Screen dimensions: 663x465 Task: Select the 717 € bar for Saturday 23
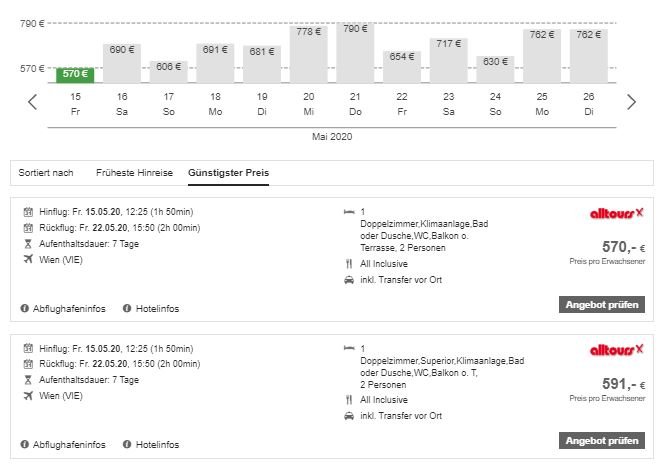[449, 60]
